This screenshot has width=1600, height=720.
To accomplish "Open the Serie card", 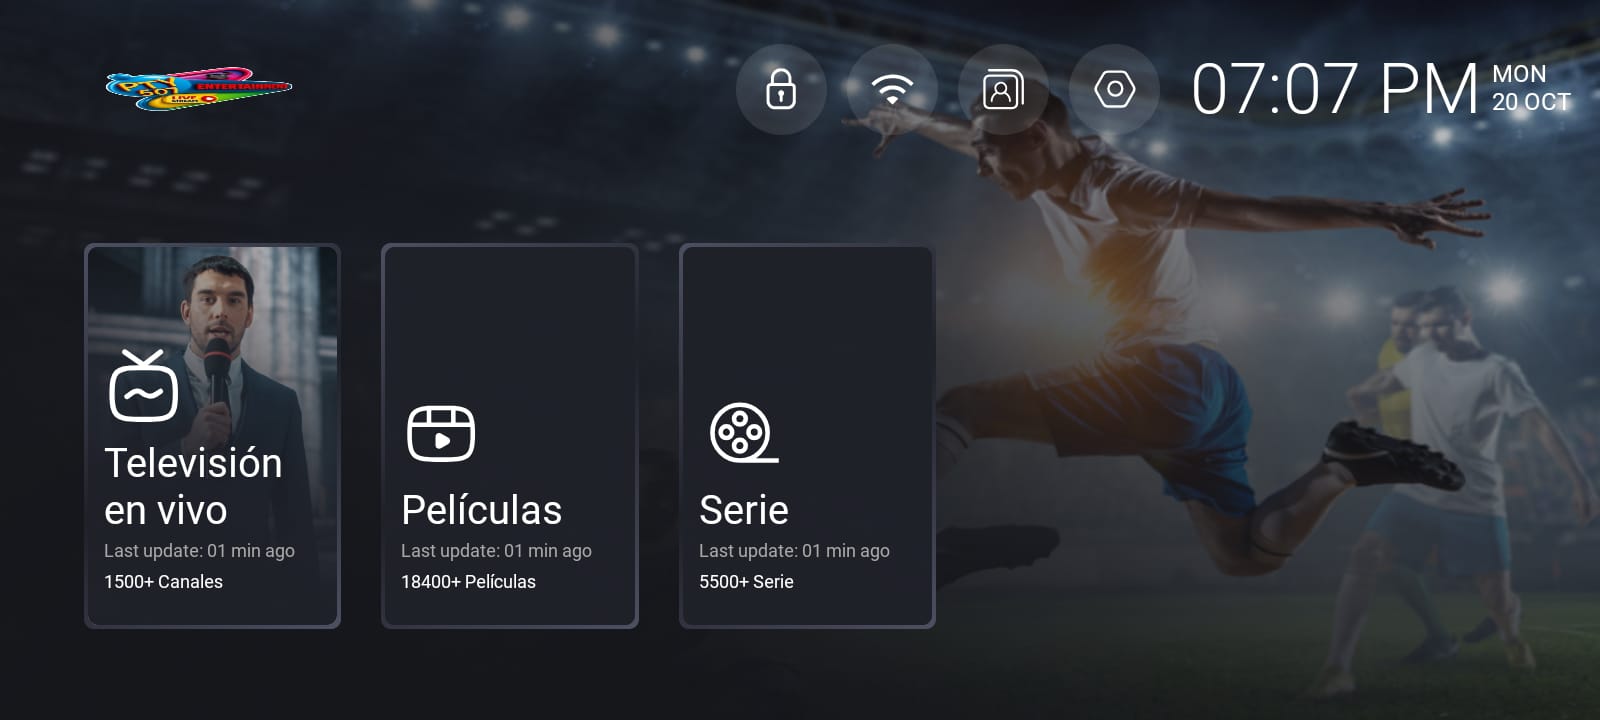I will [x=807, y=436].
